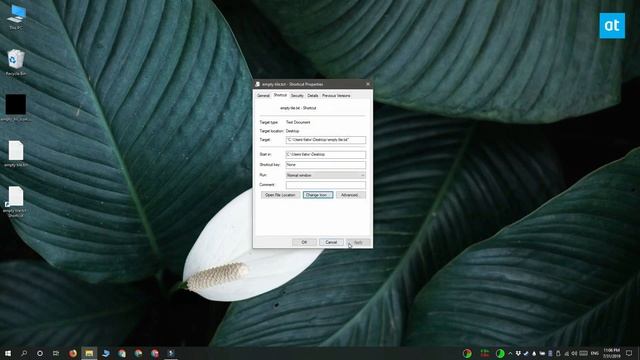Viewport: 640px width, 360px height.
Task: Click the green circle tray icon
Action: [500, 353]
